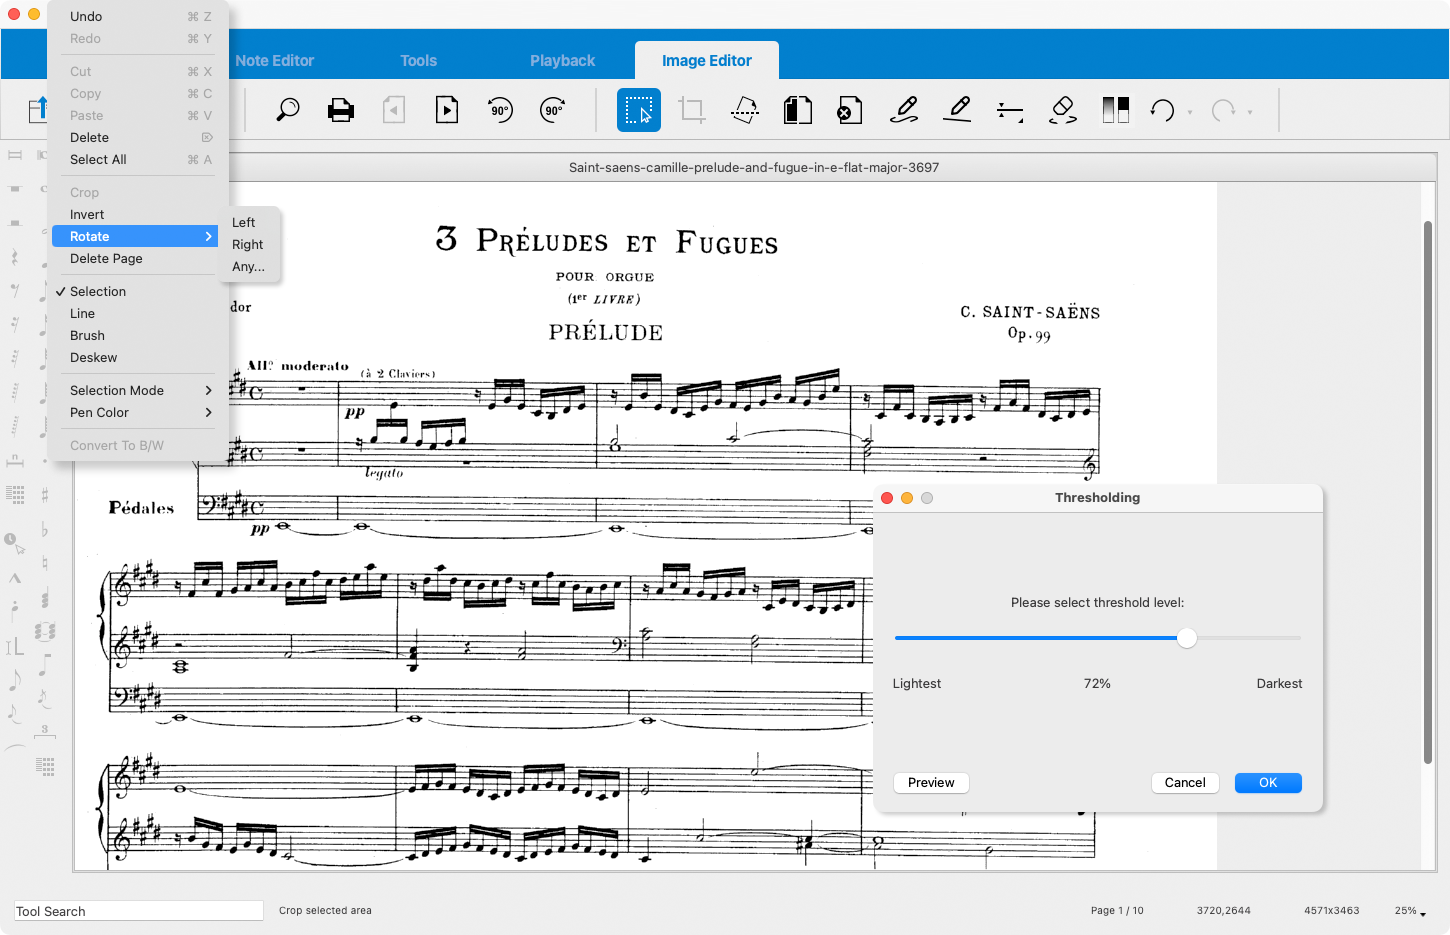Switch to the Playback tab
Screen dimensions: 1450x935
[x=563, y=61]
